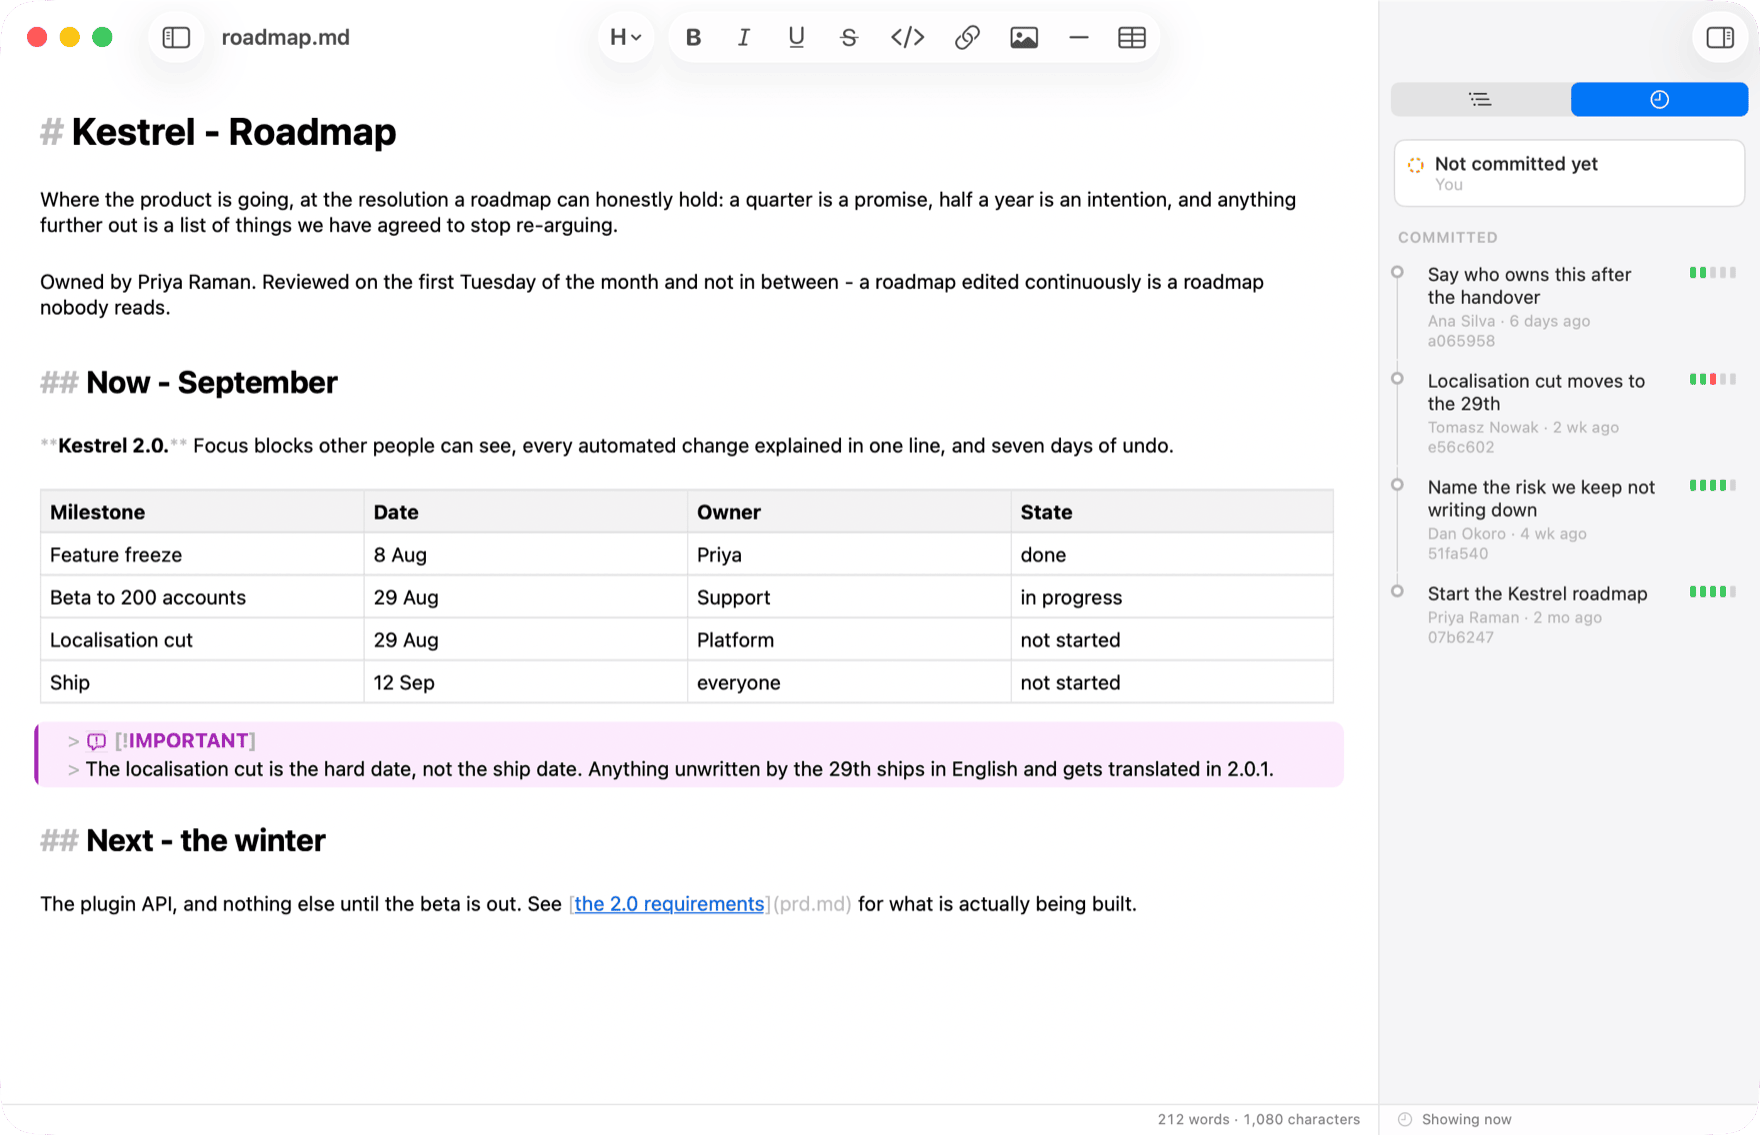Click the 'Platform' owner cell
This screenshot has width=1760, height=1135.
[849, 640]
